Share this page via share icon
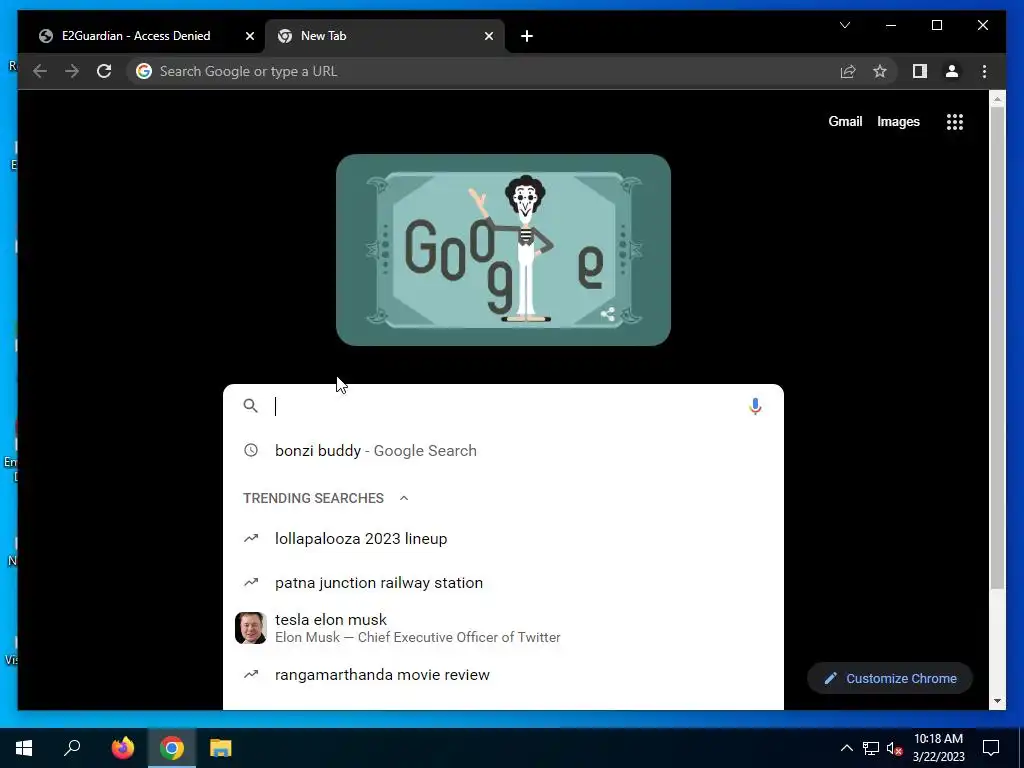 [848, 71]
